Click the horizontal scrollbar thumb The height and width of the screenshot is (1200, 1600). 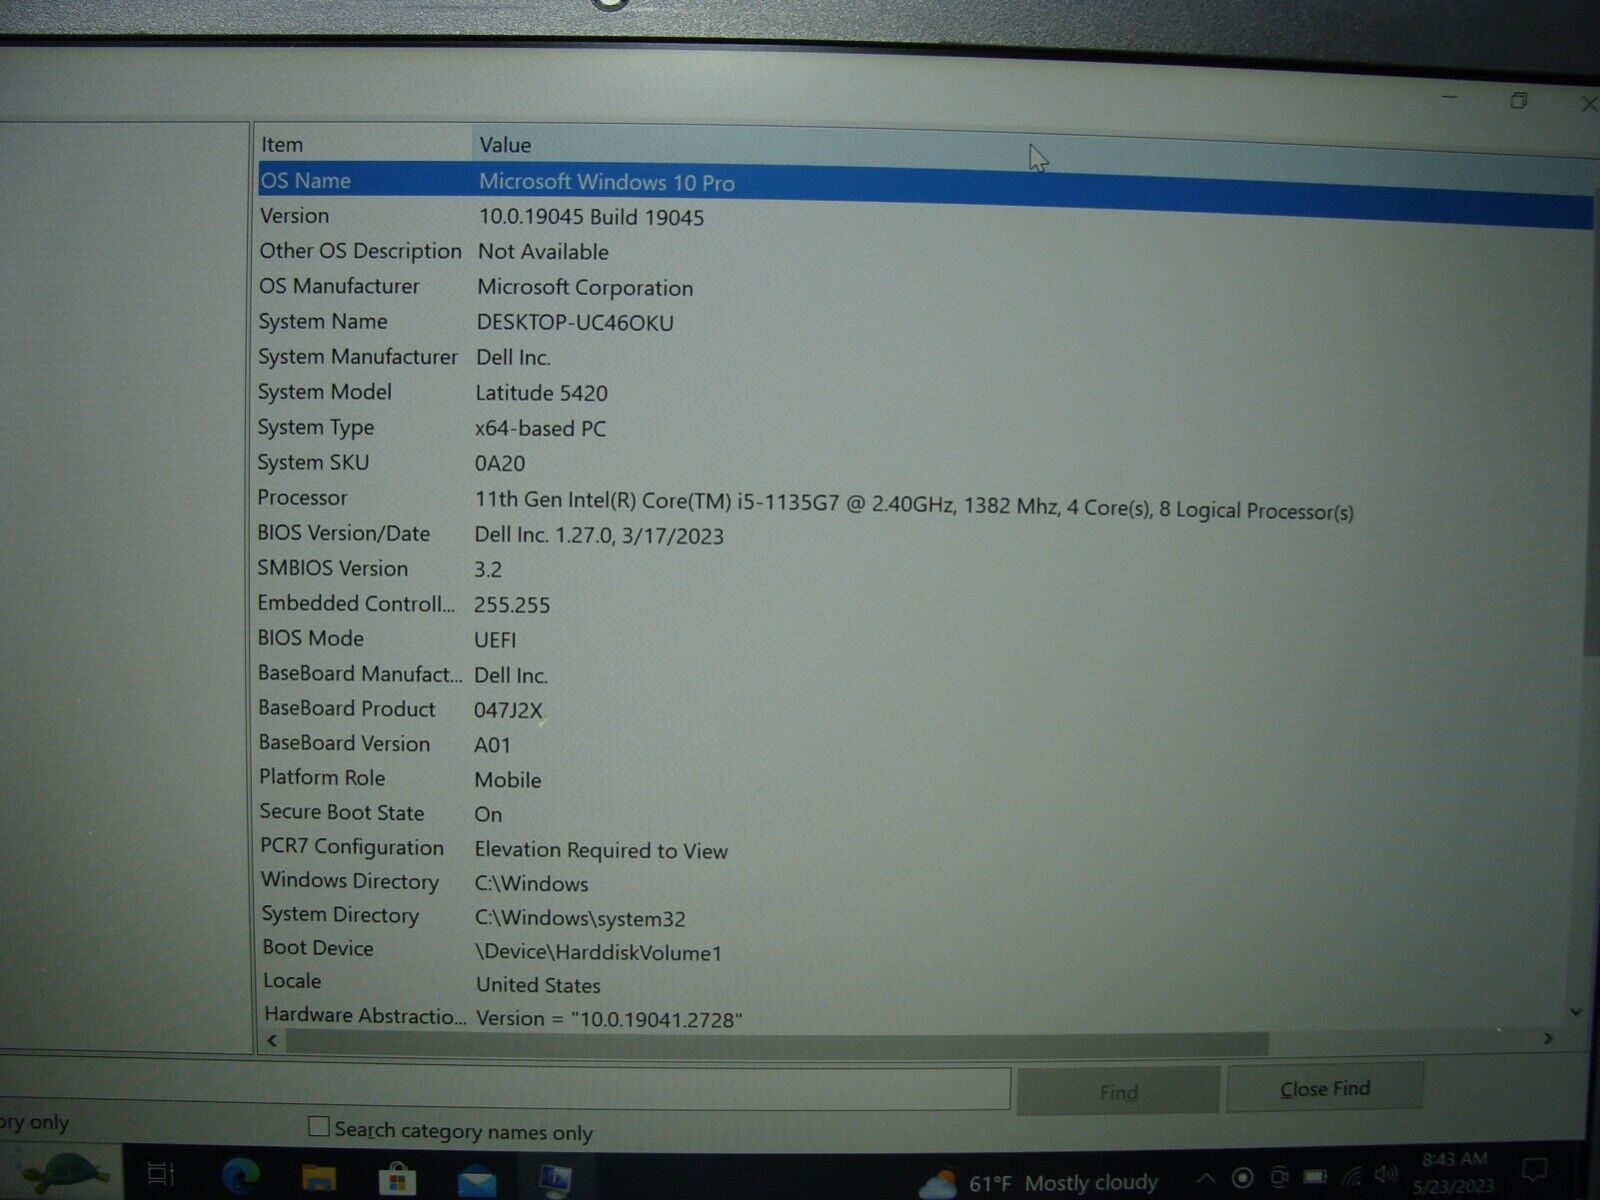coord(777,1041)
